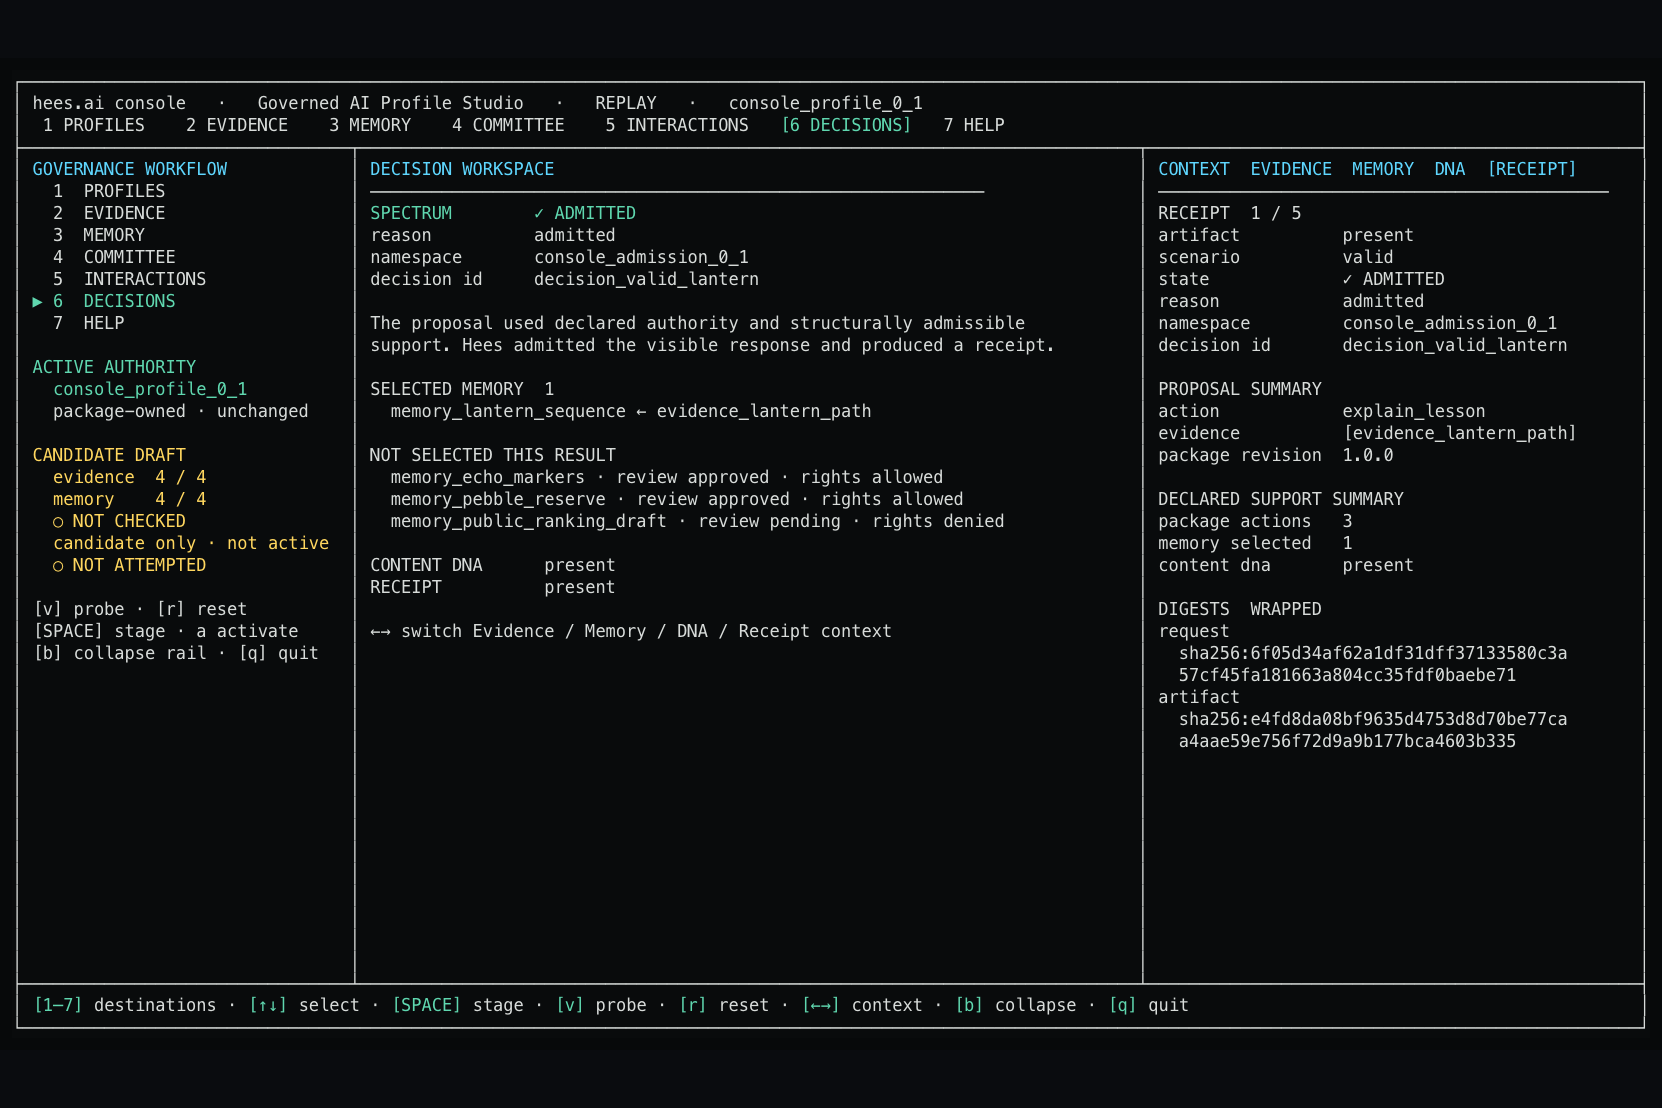Click the [b] collapse rail shortcut
The height and width of the screenshot is (1108, 1662).
(x=120, y=653)
